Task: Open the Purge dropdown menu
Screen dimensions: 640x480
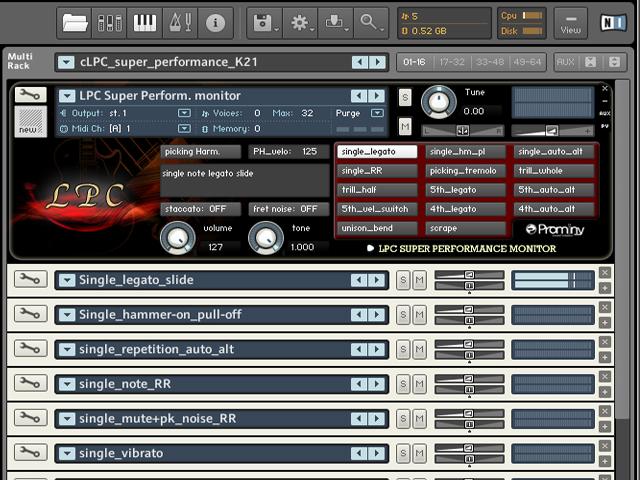Action: (x=377, y=113)
